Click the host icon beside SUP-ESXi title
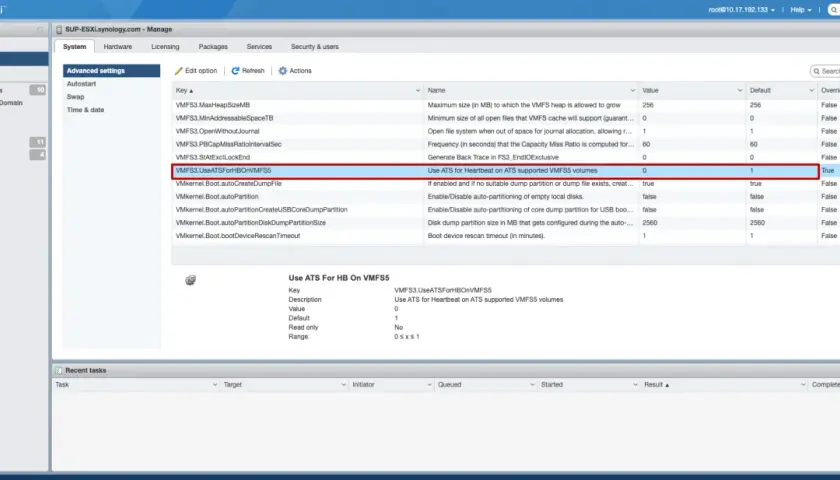Screen dimensions: 840x480 (59, 30)
